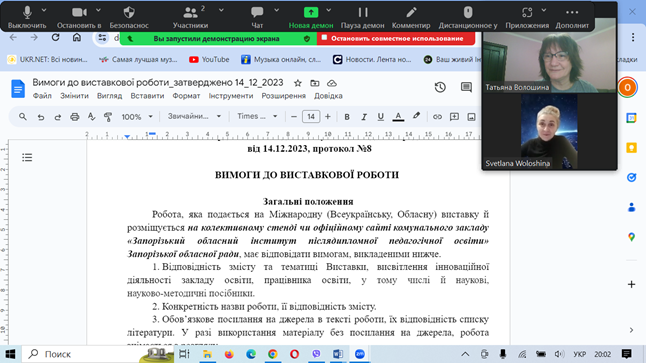Click the highlight color pen icon

coord(417,117)
